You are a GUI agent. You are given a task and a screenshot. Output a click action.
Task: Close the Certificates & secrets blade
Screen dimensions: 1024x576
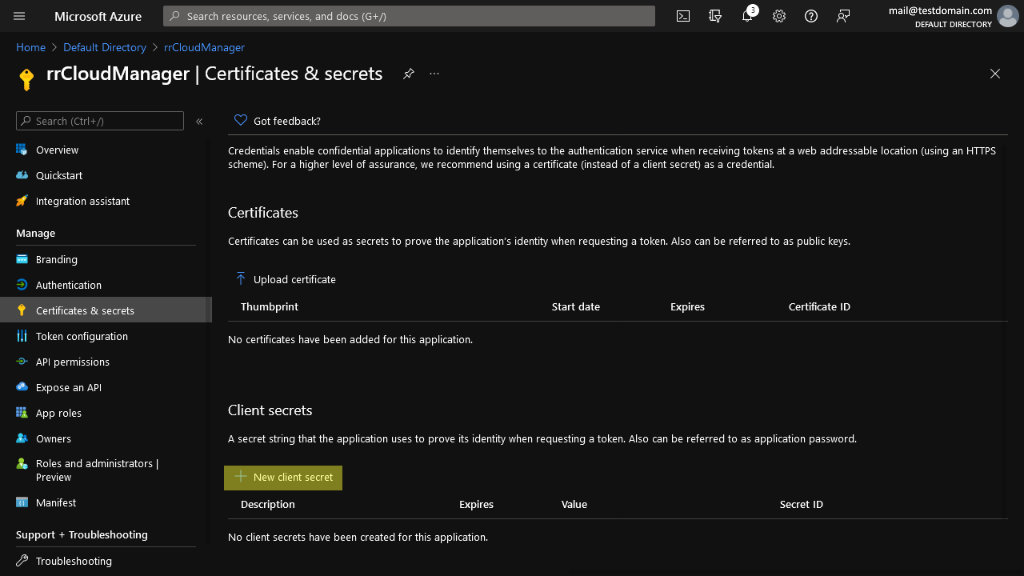995,74
